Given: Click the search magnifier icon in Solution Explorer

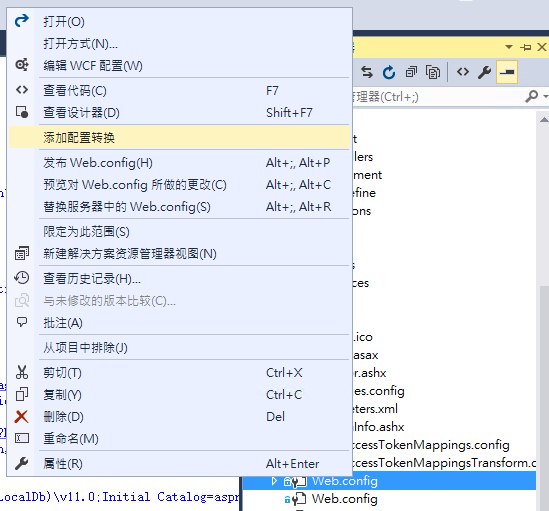Looking at the screenshot, I should coord(531,96).
